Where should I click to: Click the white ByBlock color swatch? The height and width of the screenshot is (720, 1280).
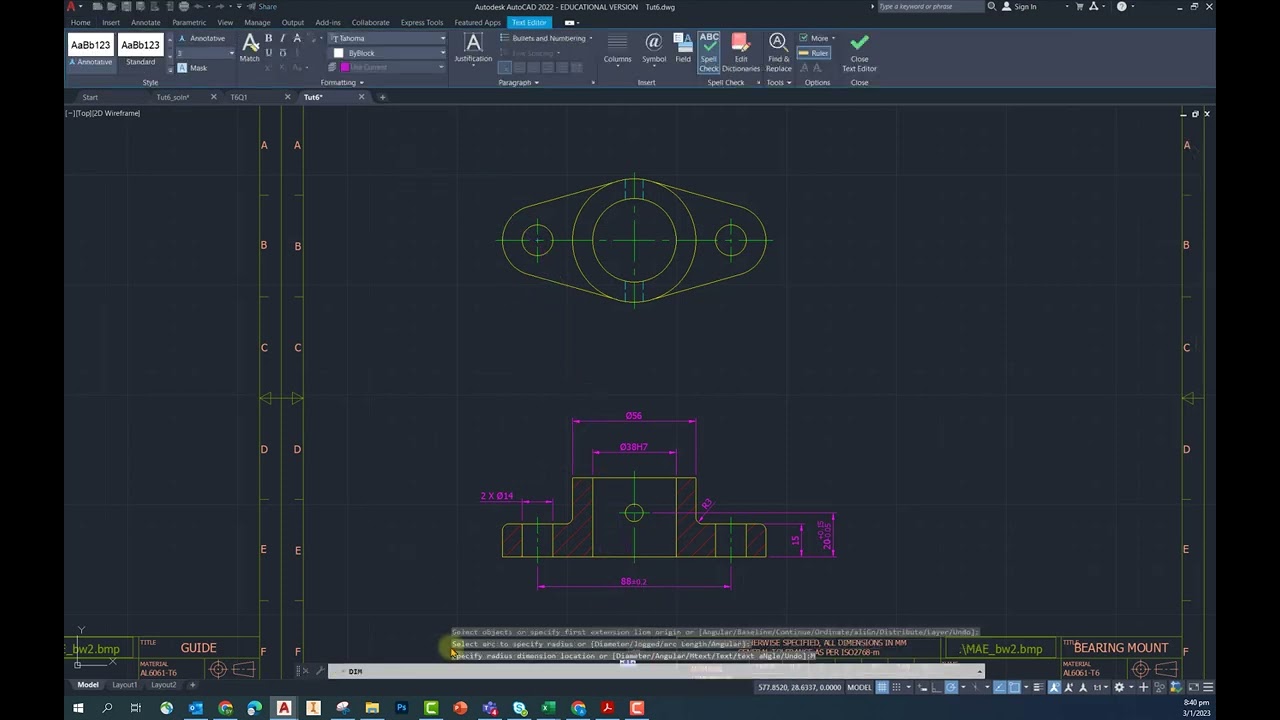click(x=338, y=53)
